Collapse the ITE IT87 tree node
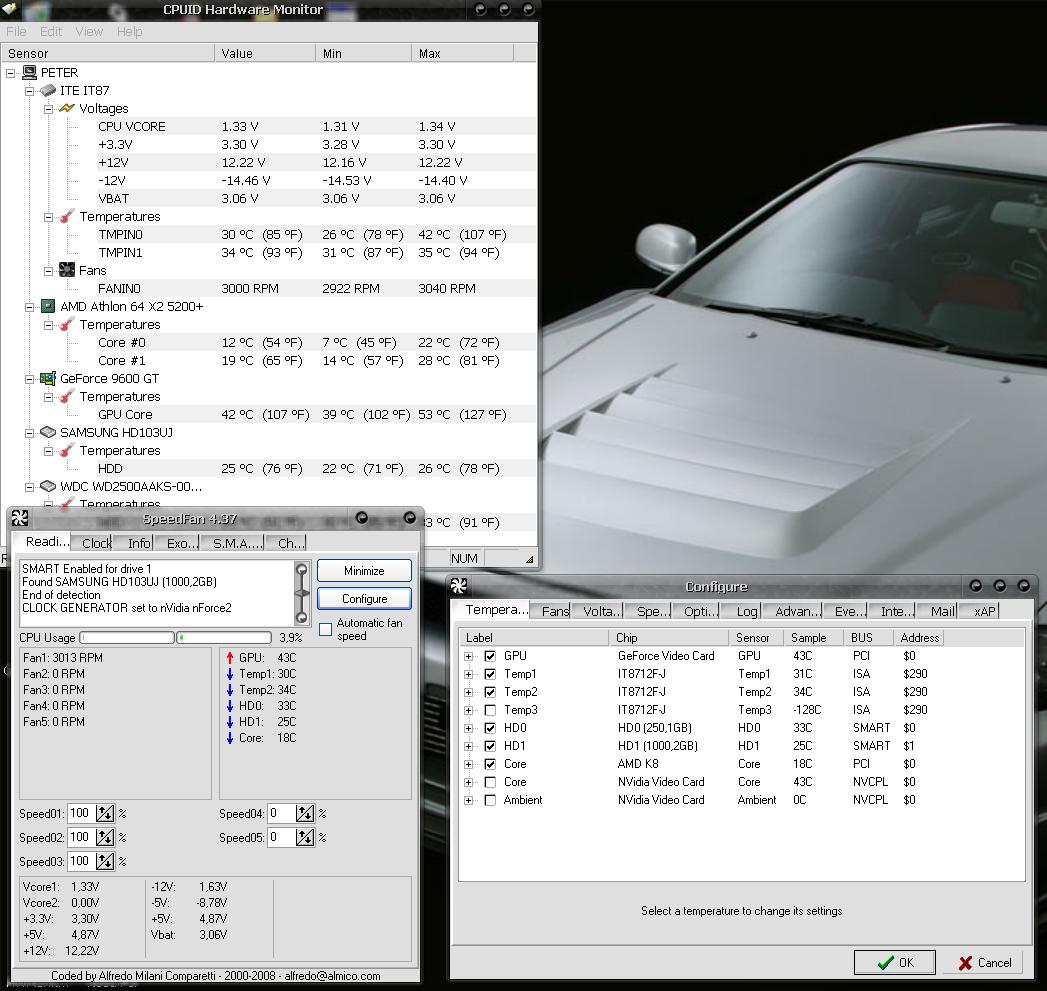 [x=30, y=91]
